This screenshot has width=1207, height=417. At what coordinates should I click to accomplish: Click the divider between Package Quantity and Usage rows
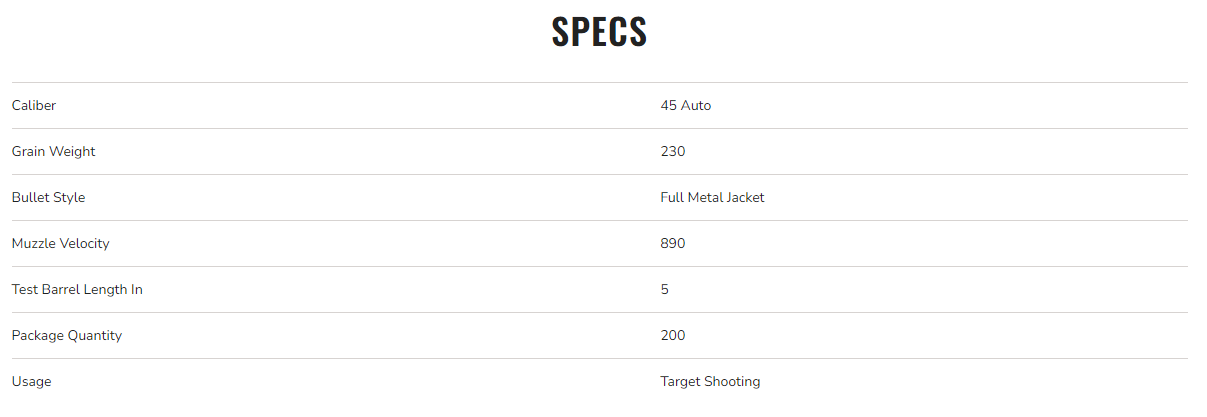click(599, 358)
